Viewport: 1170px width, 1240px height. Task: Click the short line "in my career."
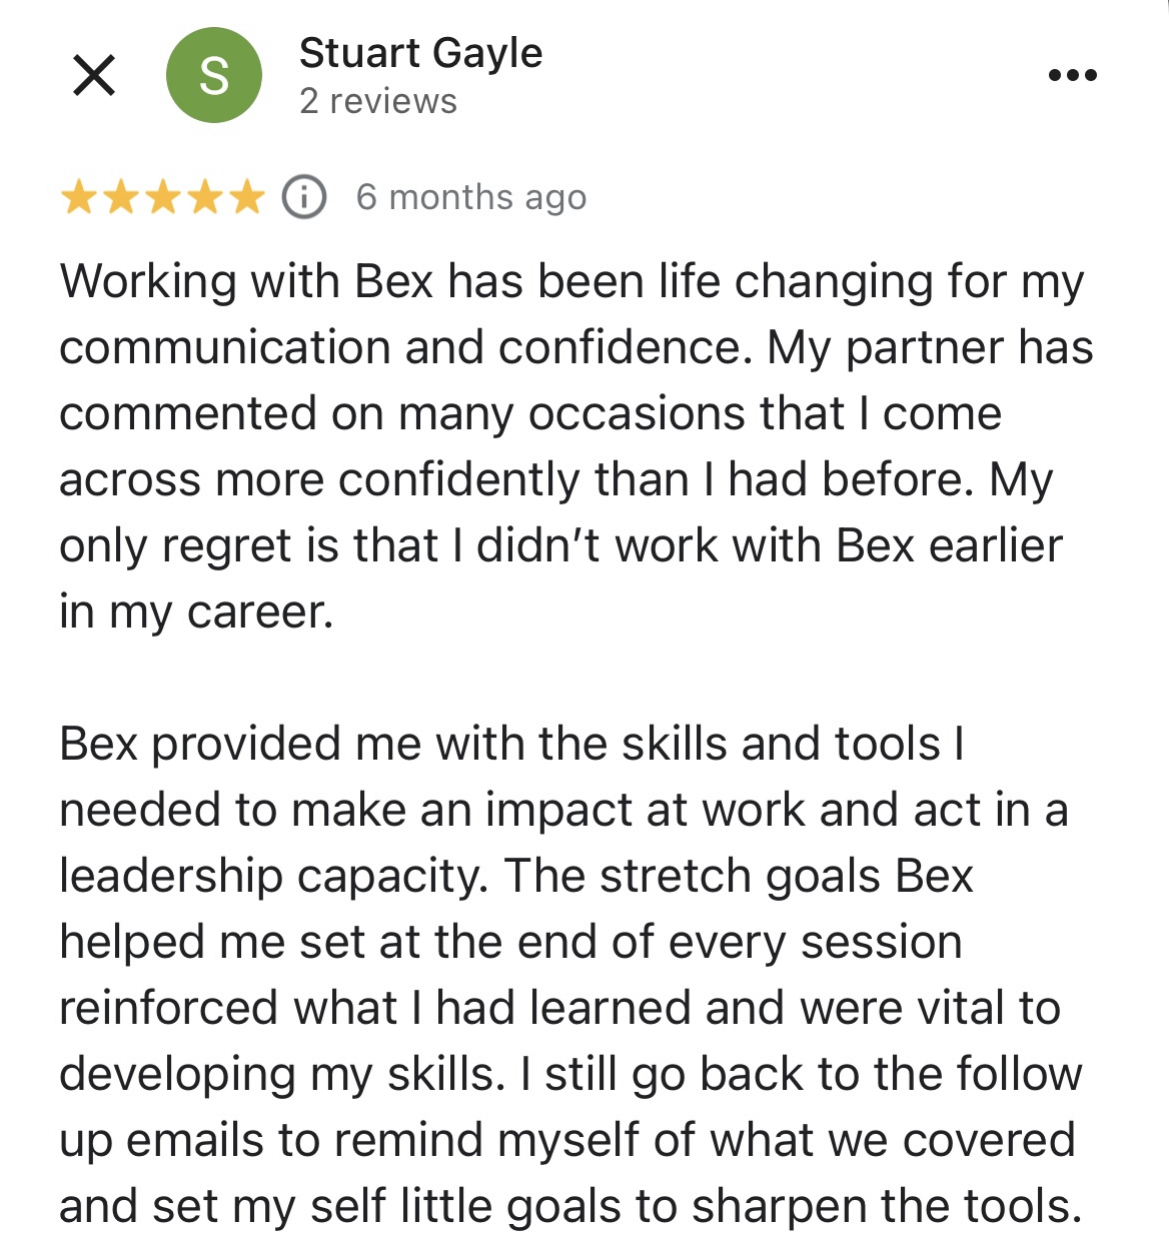click(196, 612)
